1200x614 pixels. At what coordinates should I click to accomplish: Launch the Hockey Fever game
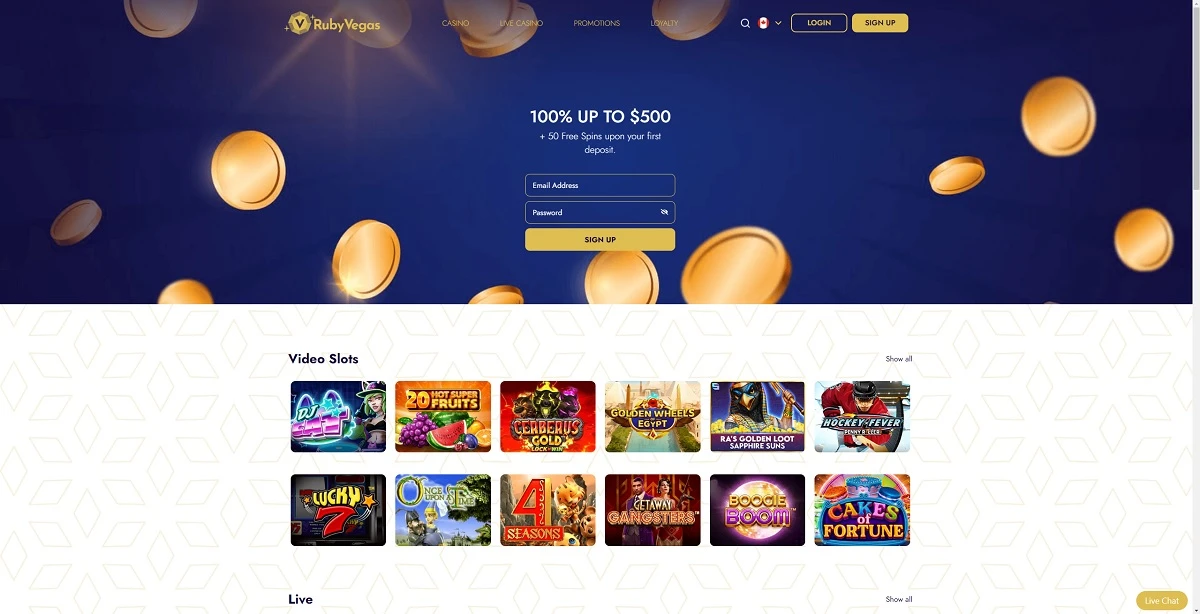[862, 416]
